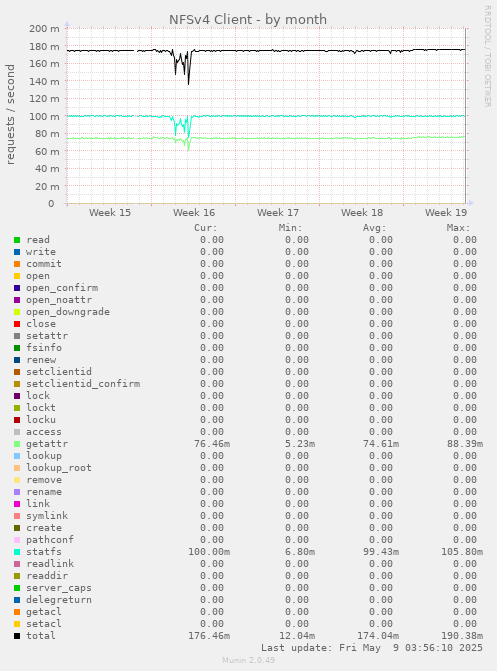Select the cyan statfs legend swatch
The width and height of the screenshot is (497, 671).
(17, 552)
